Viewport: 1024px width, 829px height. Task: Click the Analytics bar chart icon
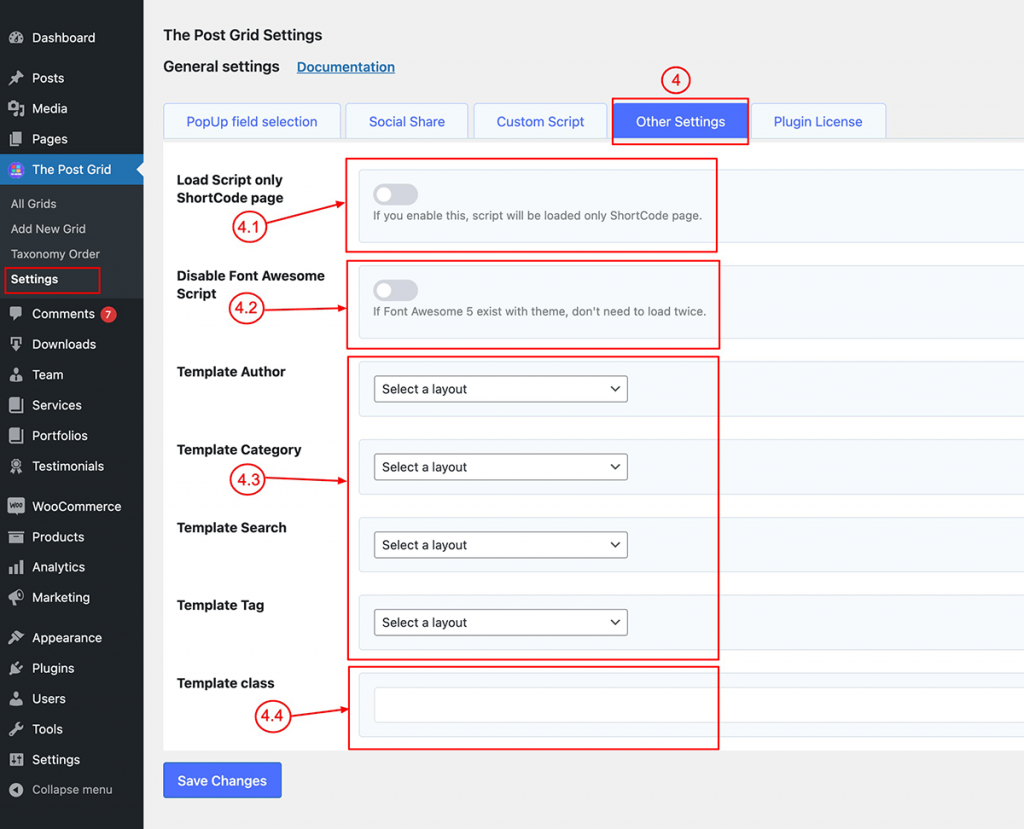point(16,567)
